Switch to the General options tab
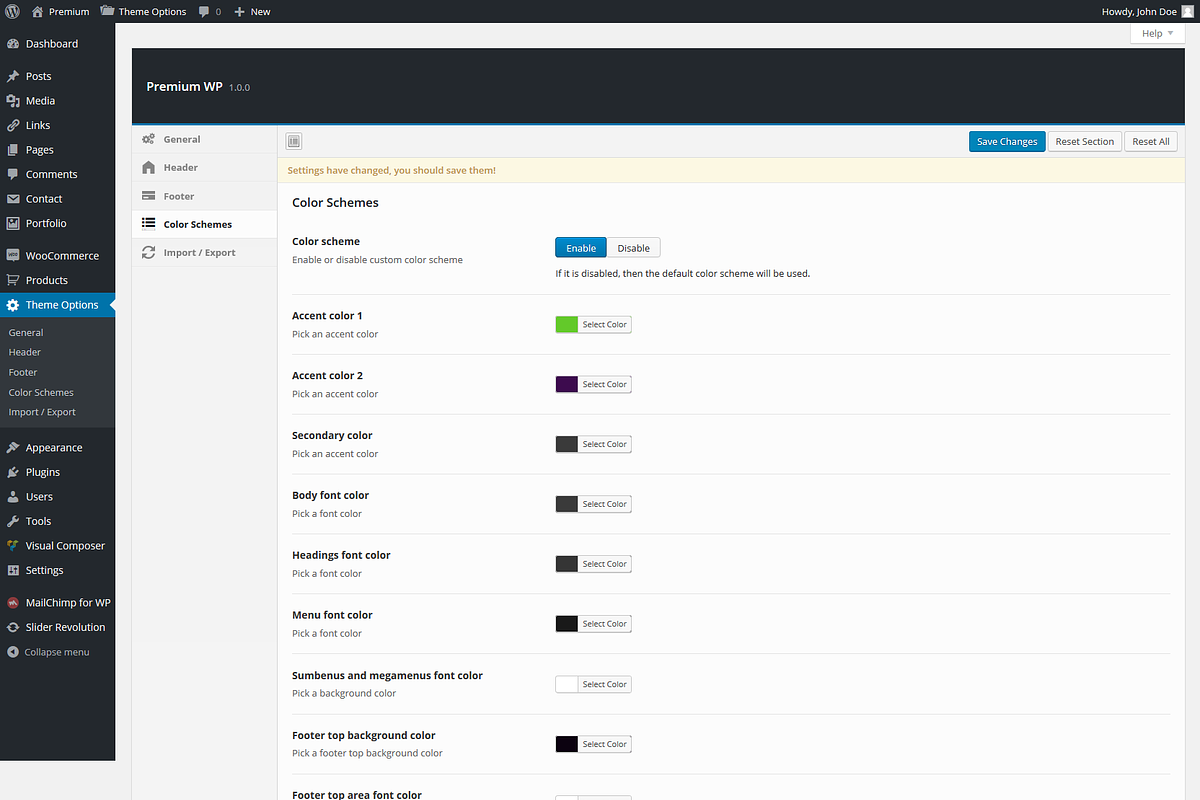The height and width of the screenshot is (800, 1200). (204, 139)
